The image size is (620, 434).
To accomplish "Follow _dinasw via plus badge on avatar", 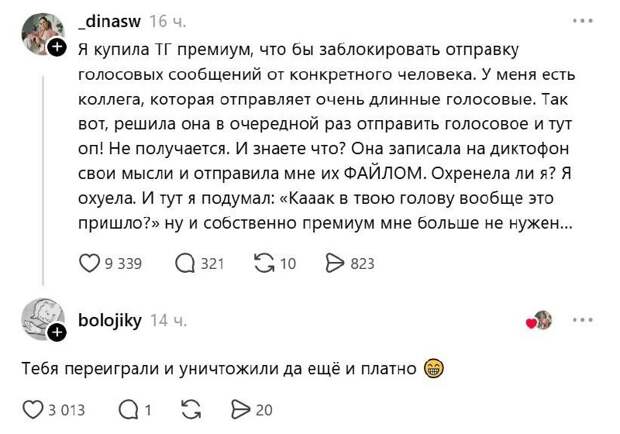I will [58, 47].
